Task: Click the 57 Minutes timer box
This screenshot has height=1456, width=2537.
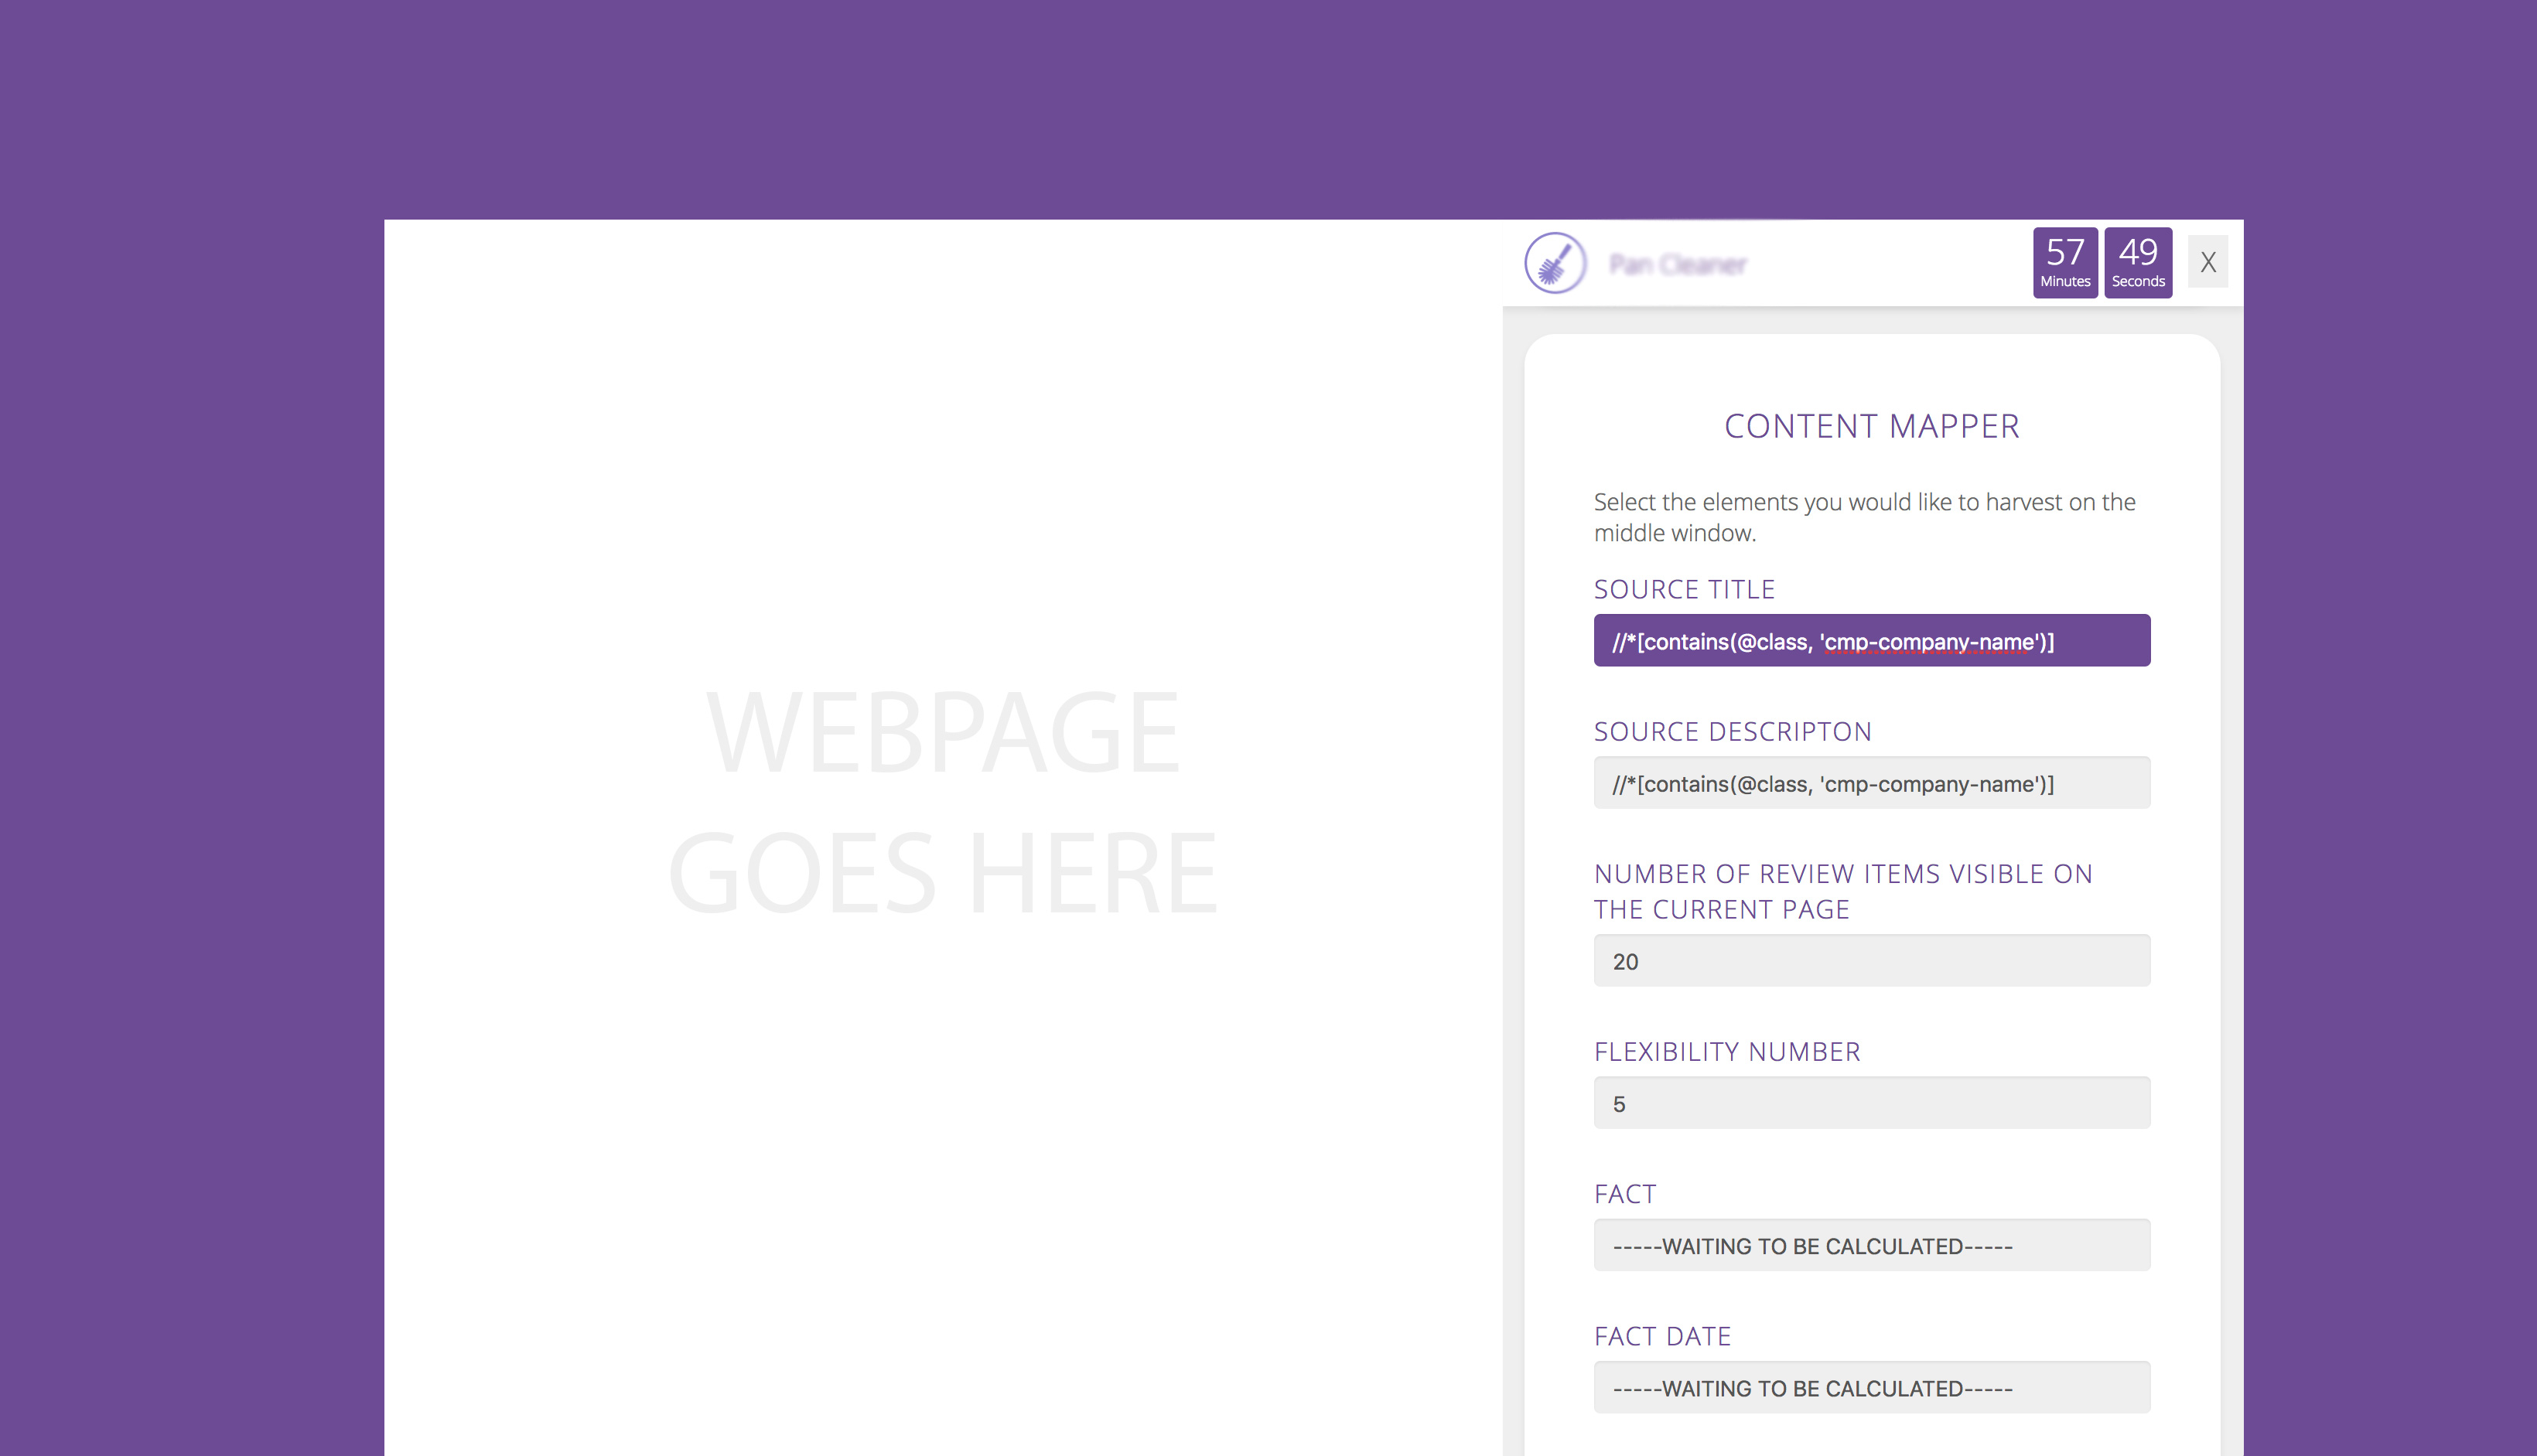Action: pos(2065,263)
